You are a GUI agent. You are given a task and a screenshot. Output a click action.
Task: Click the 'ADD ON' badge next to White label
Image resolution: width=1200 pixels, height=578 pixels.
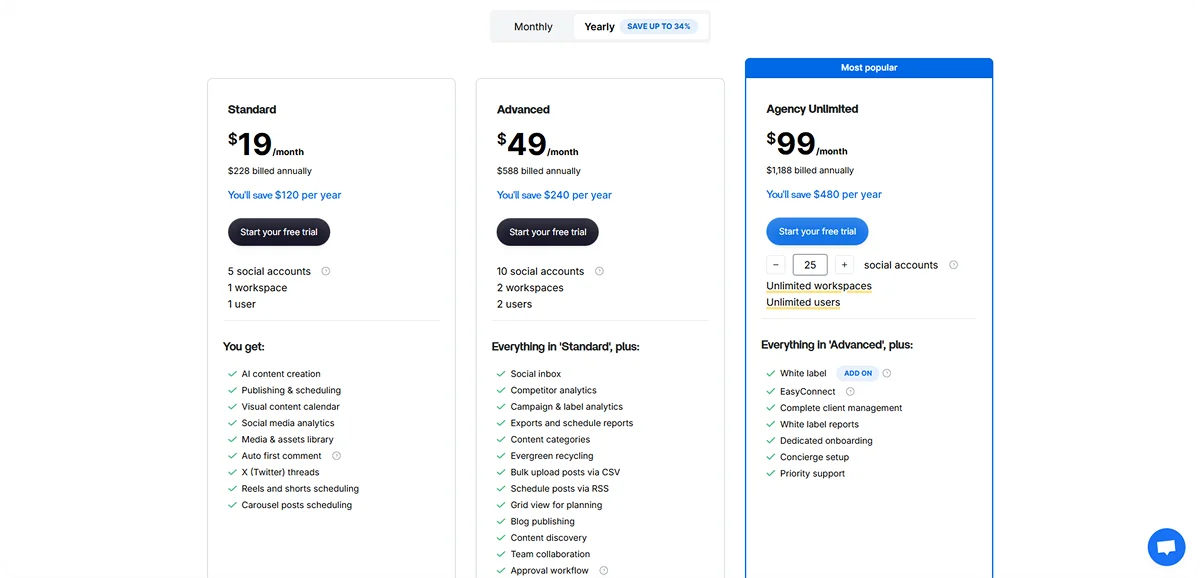(857, 371)
